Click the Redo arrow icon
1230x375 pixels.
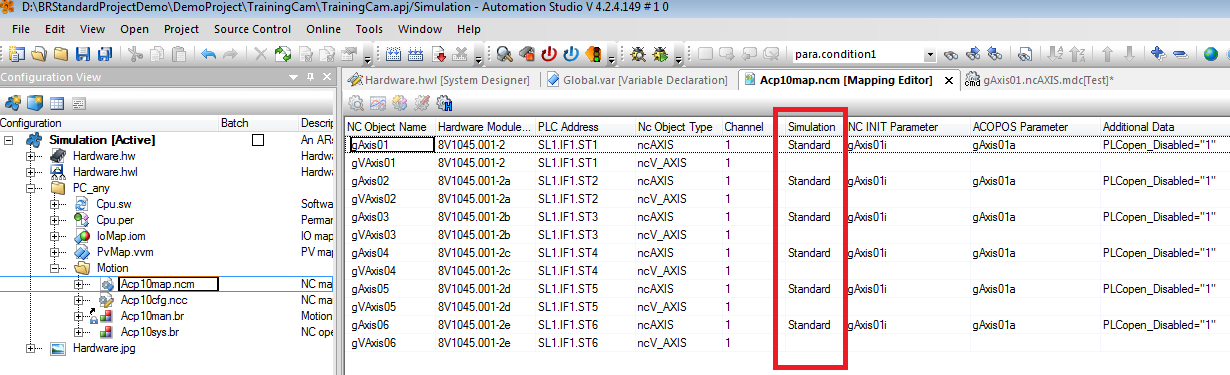coord(230,54)
